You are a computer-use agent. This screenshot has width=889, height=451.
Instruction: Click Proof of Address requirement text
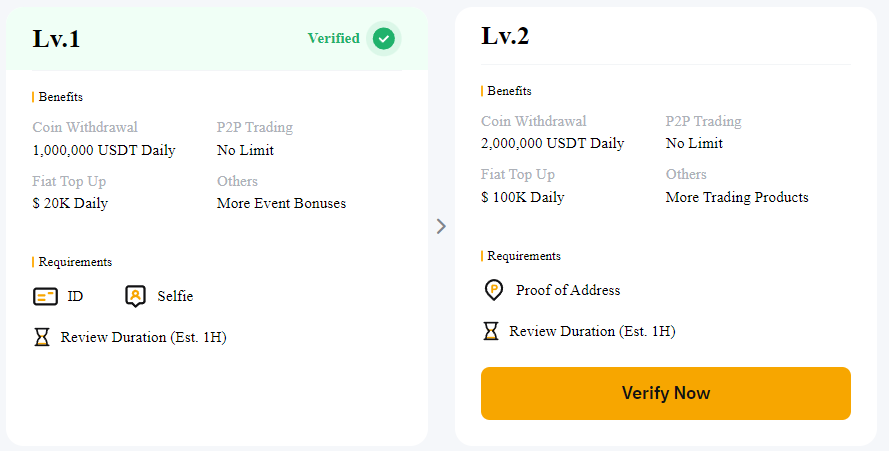[x=568, y=290]
